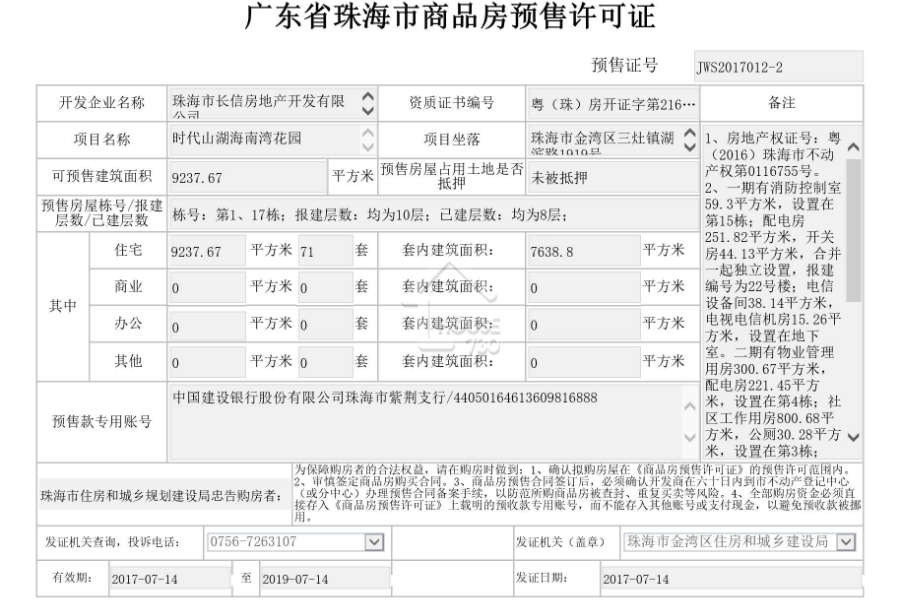Click the presale permit number field JWS2017012-2
This screenshot has height=600, width=900.
coord(778,67)
